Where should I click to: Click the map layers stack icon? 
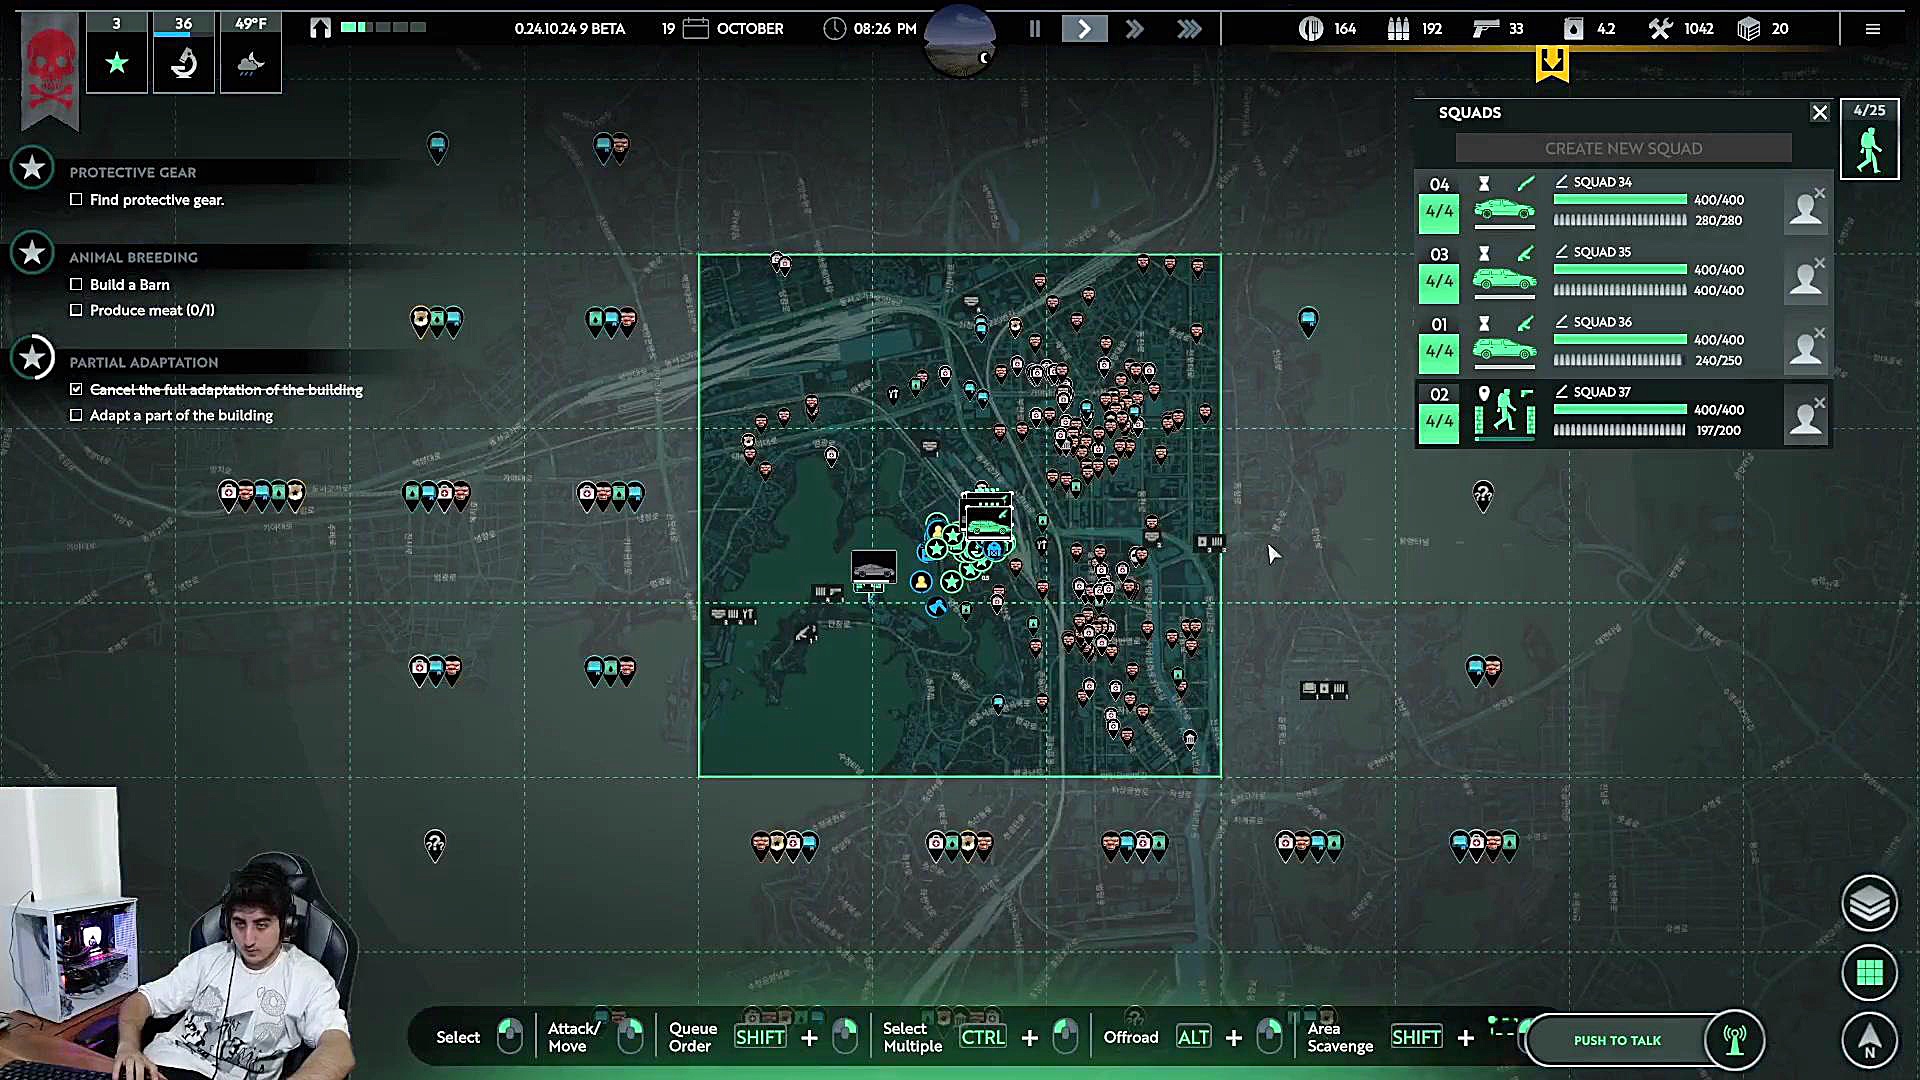coord(1868,903)
